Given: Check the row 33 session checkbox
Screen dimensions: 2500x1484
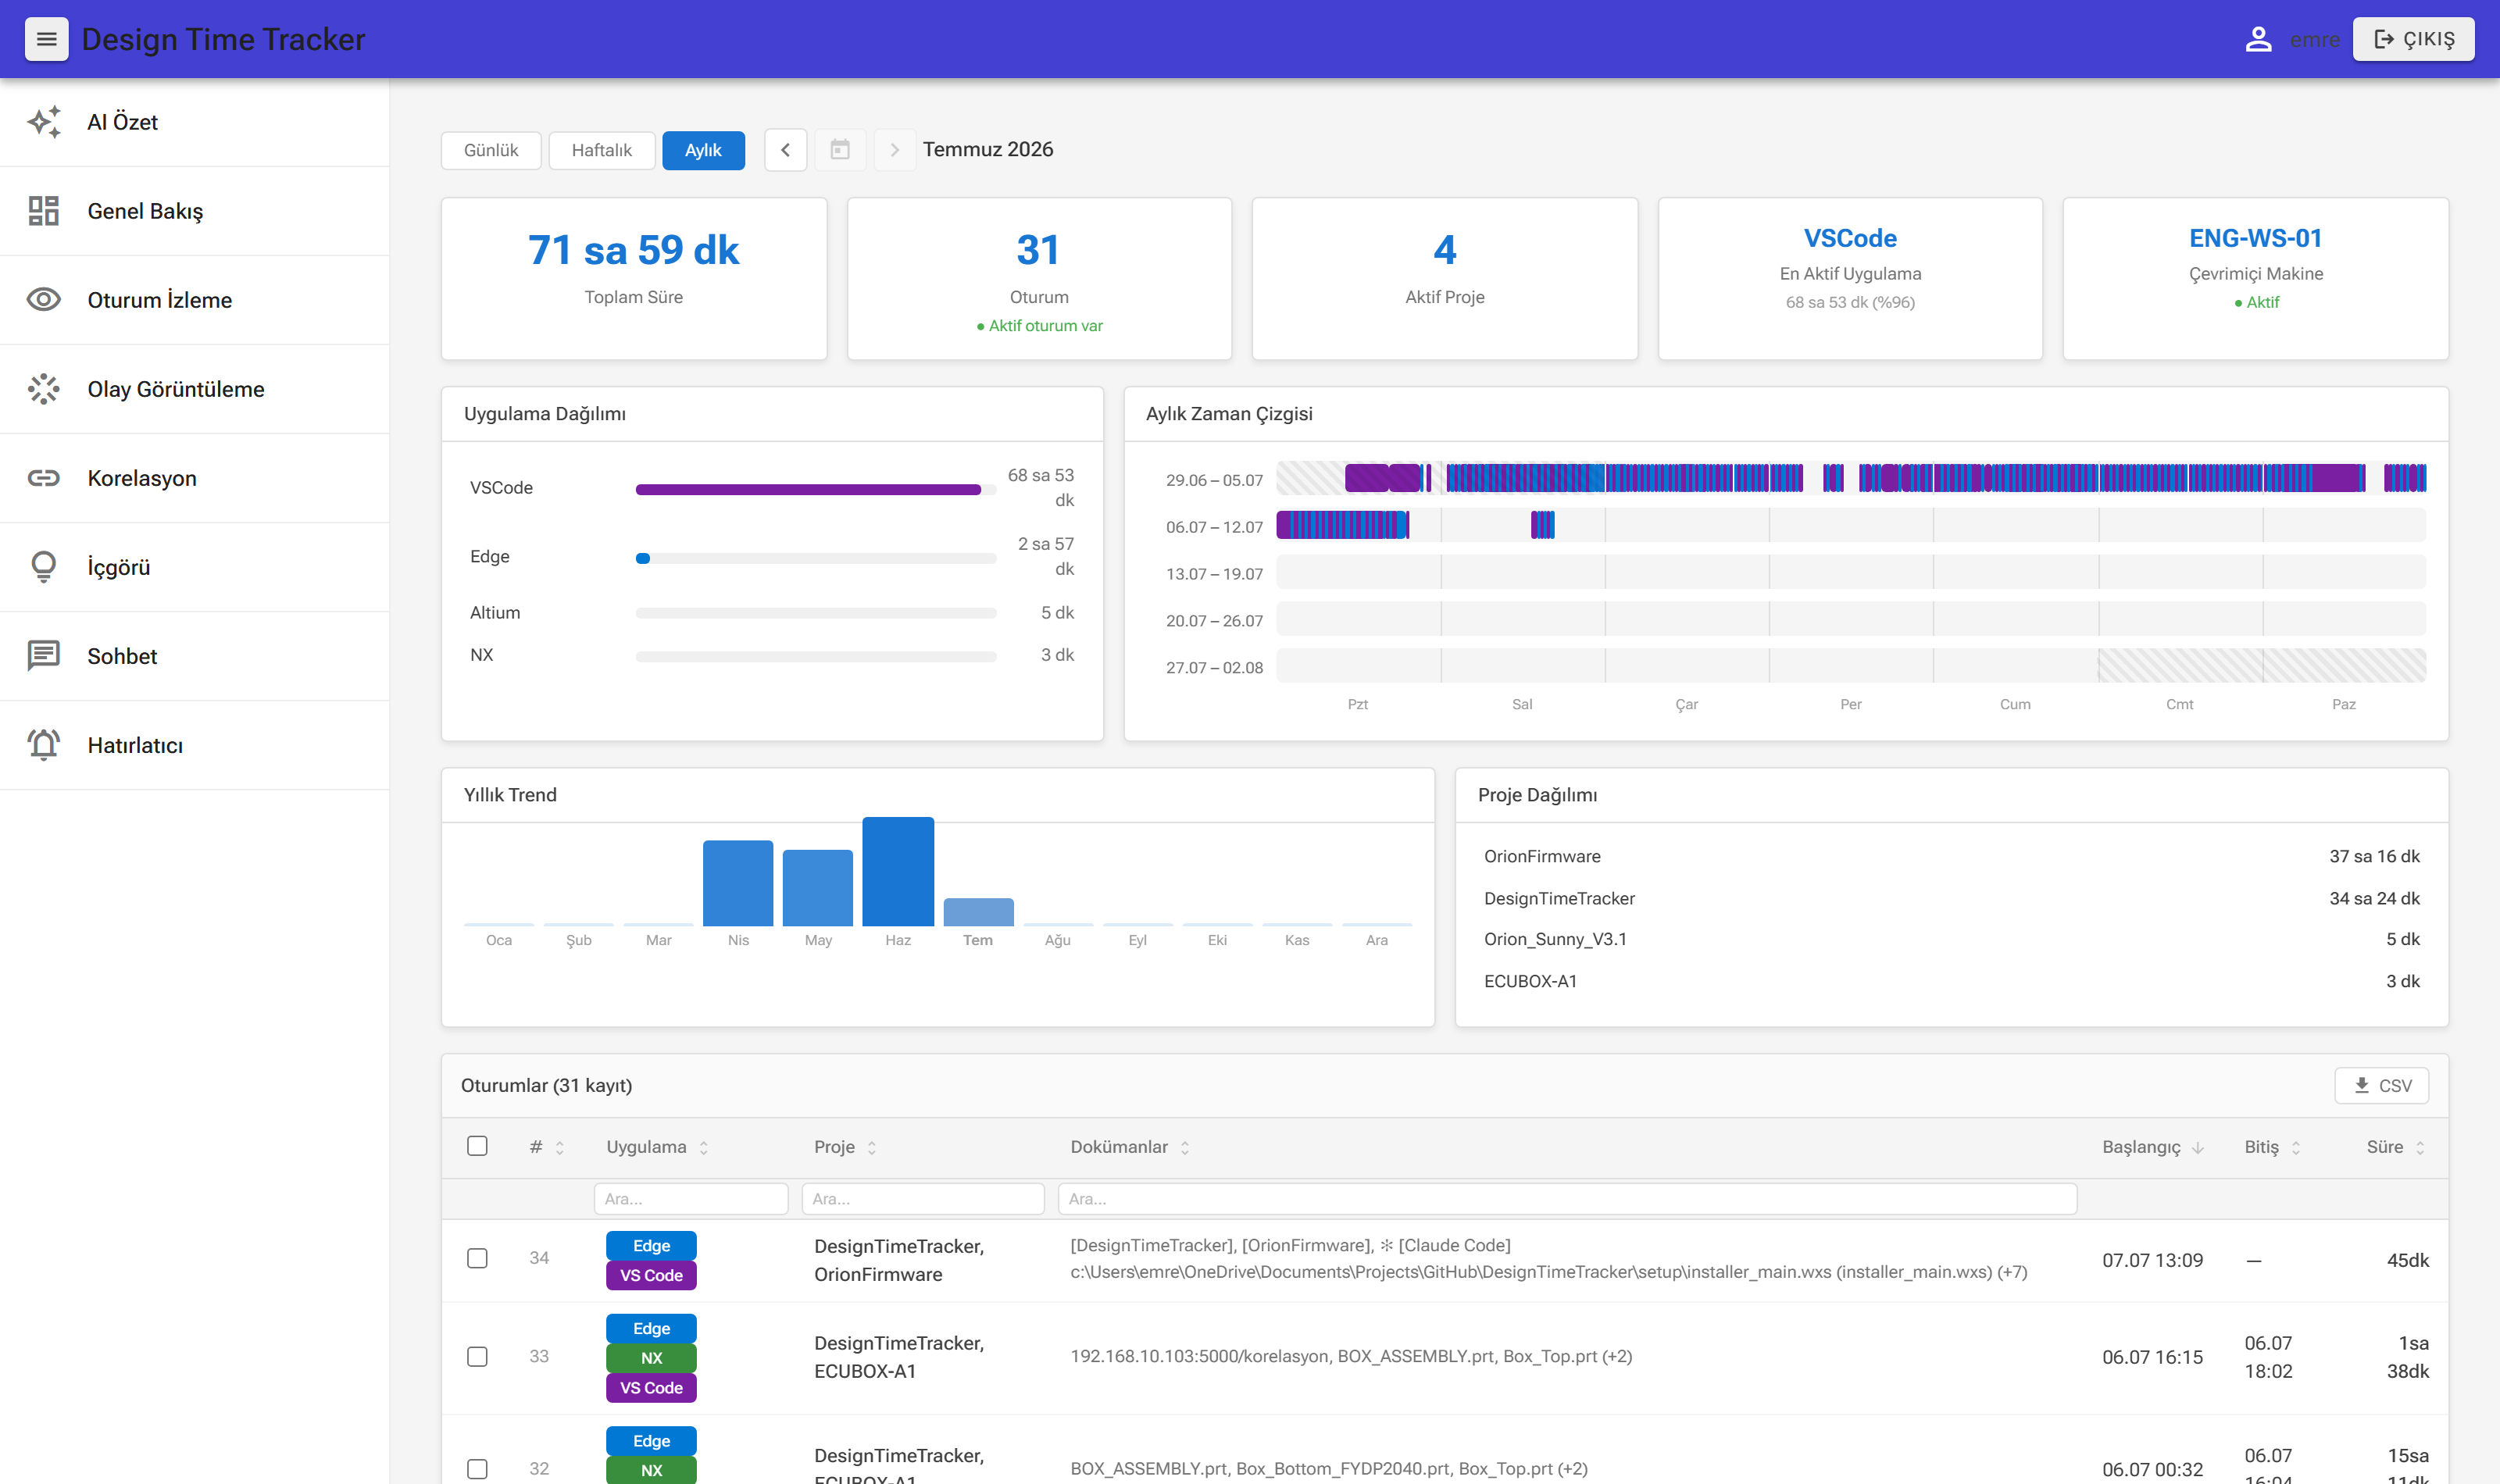Looking at the screenshot, I should (x=477, y=1356).
